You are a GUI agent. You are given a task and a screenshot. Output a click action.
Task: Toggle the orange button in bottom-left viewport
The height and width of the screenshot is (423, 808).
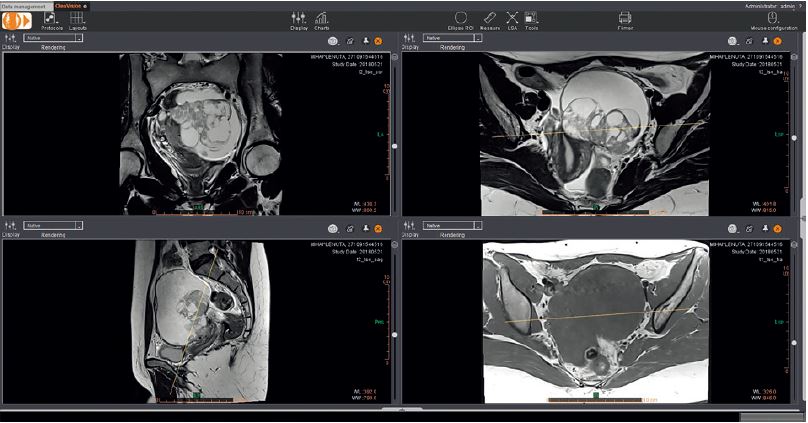[x=378, y=228]
